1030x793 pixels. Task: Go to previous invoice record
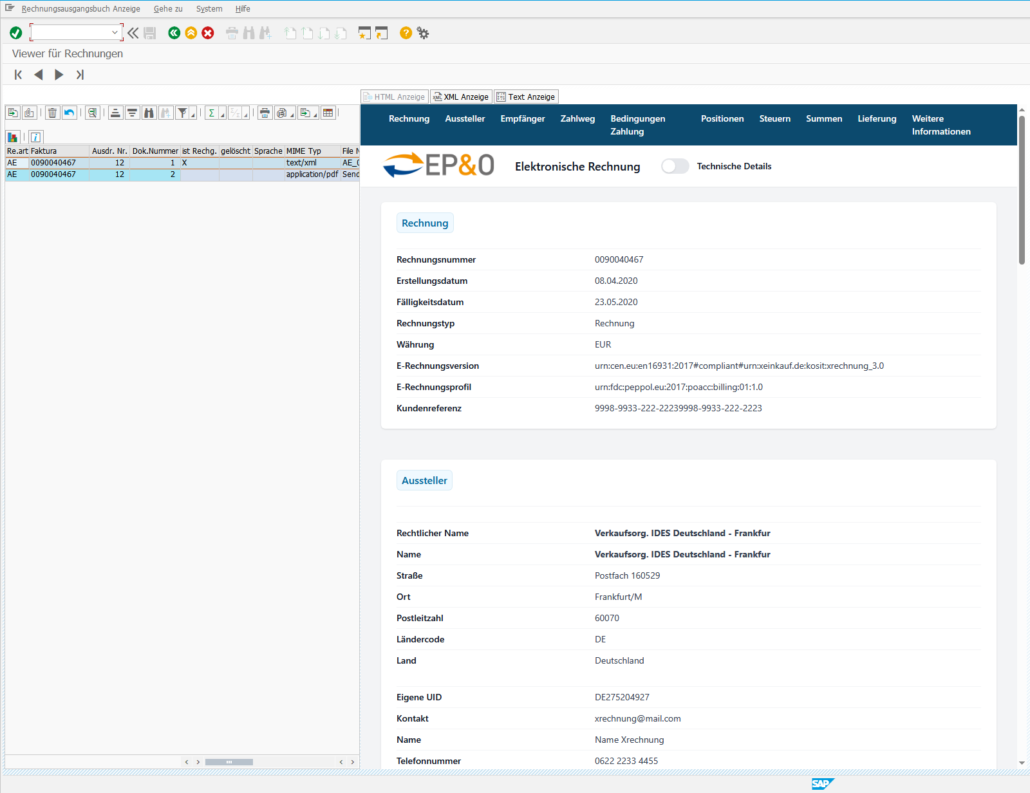pyautogui.click(x=39, y=75)
